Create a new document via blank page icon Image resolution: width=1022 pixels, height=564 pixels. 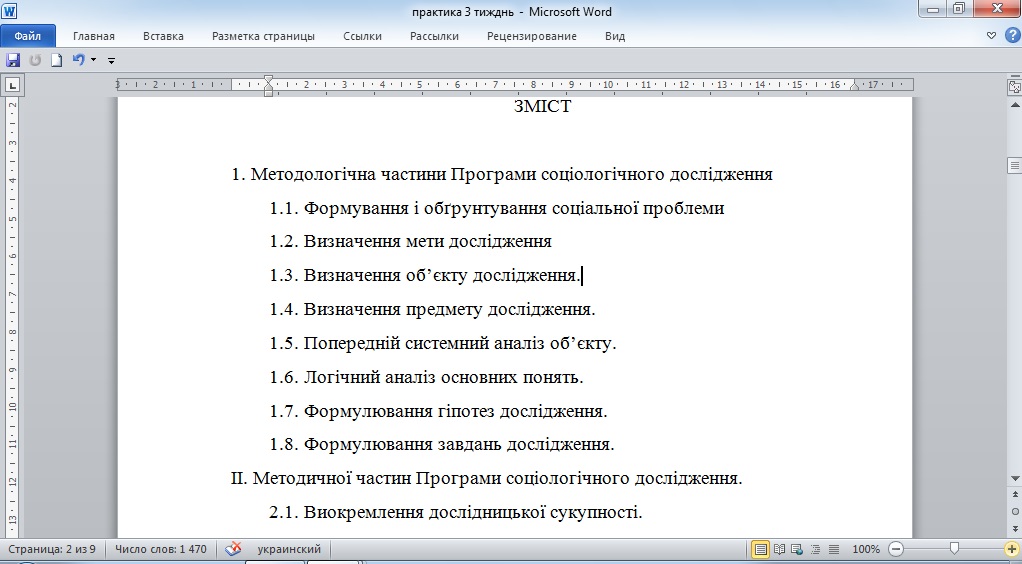pyautogui.click(x=57, y=60)
